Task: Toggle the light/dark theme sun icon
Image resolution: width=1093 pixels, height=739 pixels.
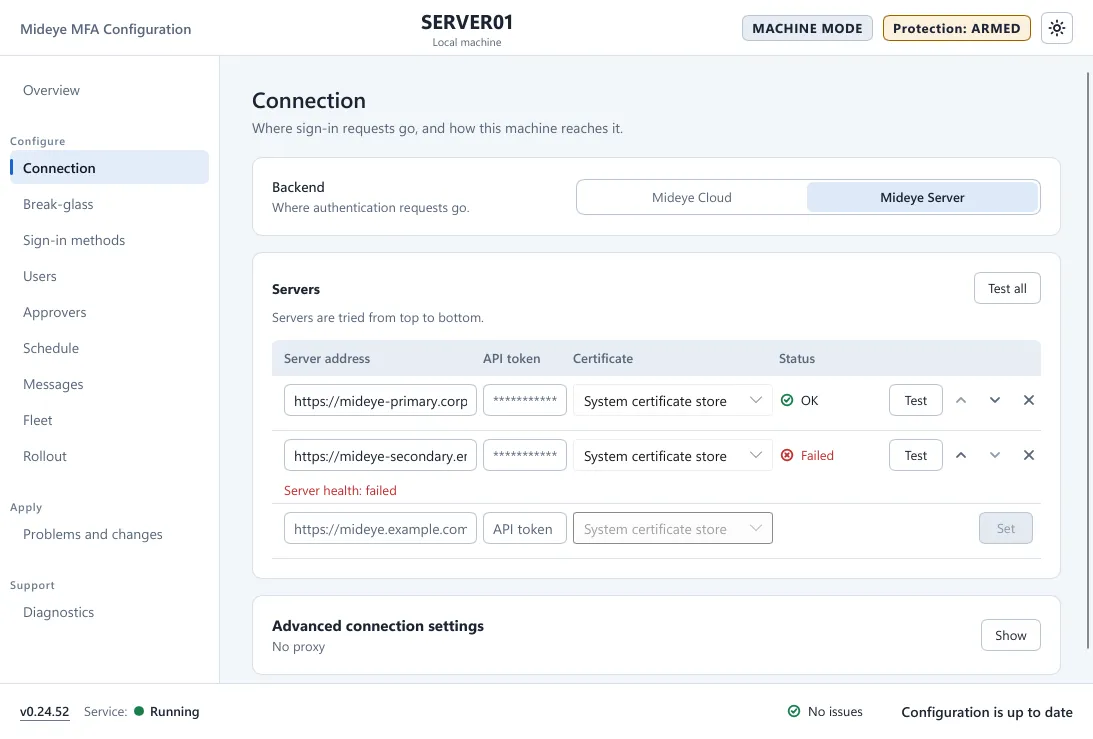Action: tap(1057, 29)
